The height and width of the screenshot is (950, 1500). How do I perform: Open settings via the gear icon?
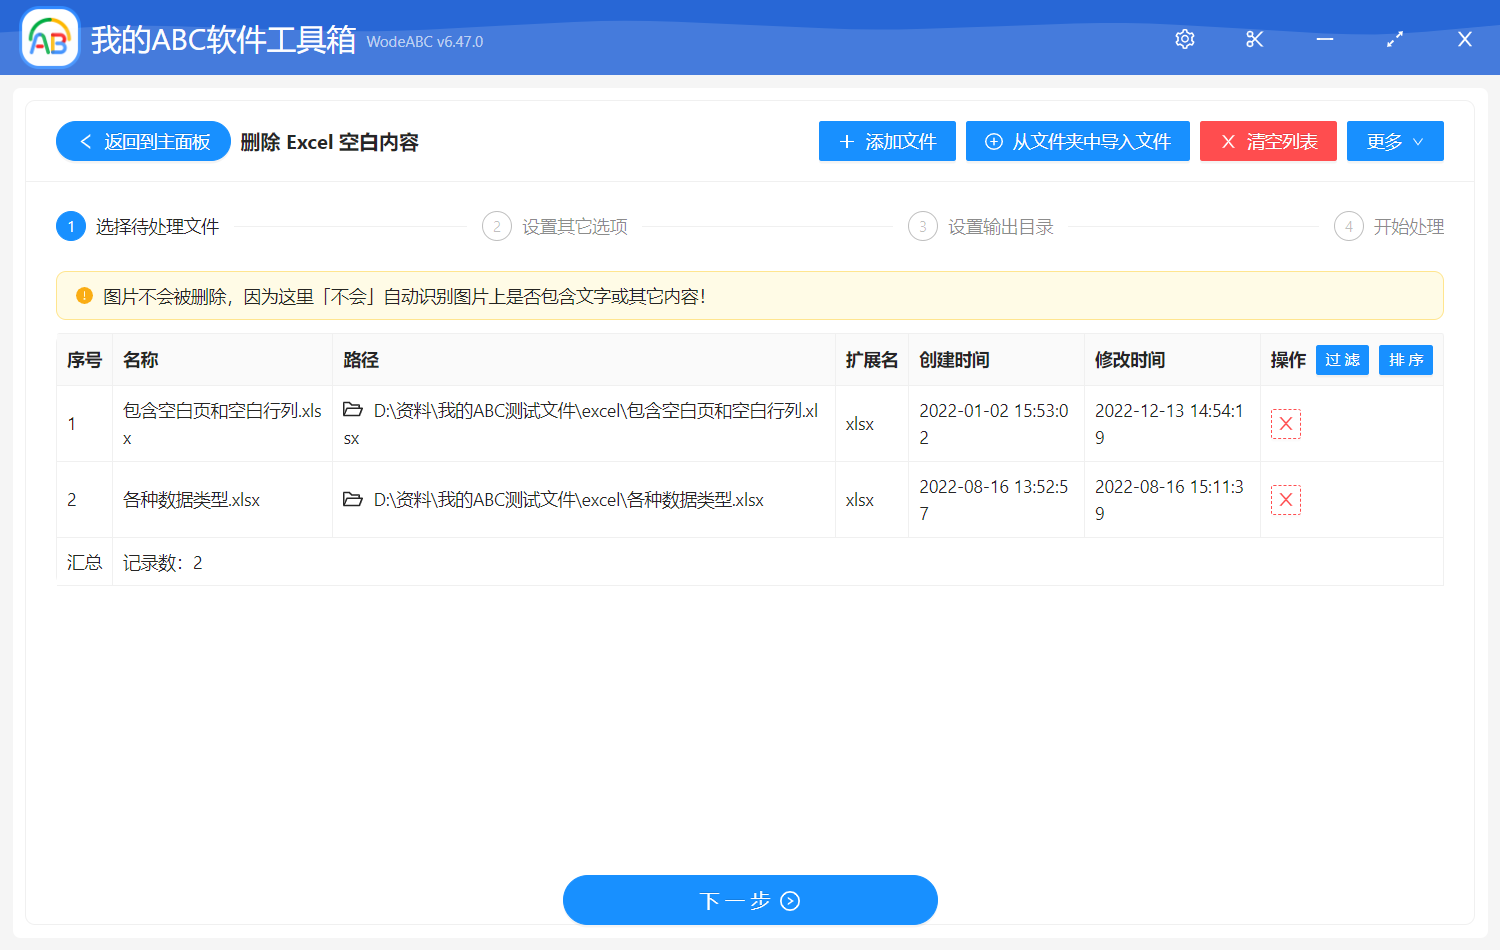pyautogui.click(x=1184, y=39)
